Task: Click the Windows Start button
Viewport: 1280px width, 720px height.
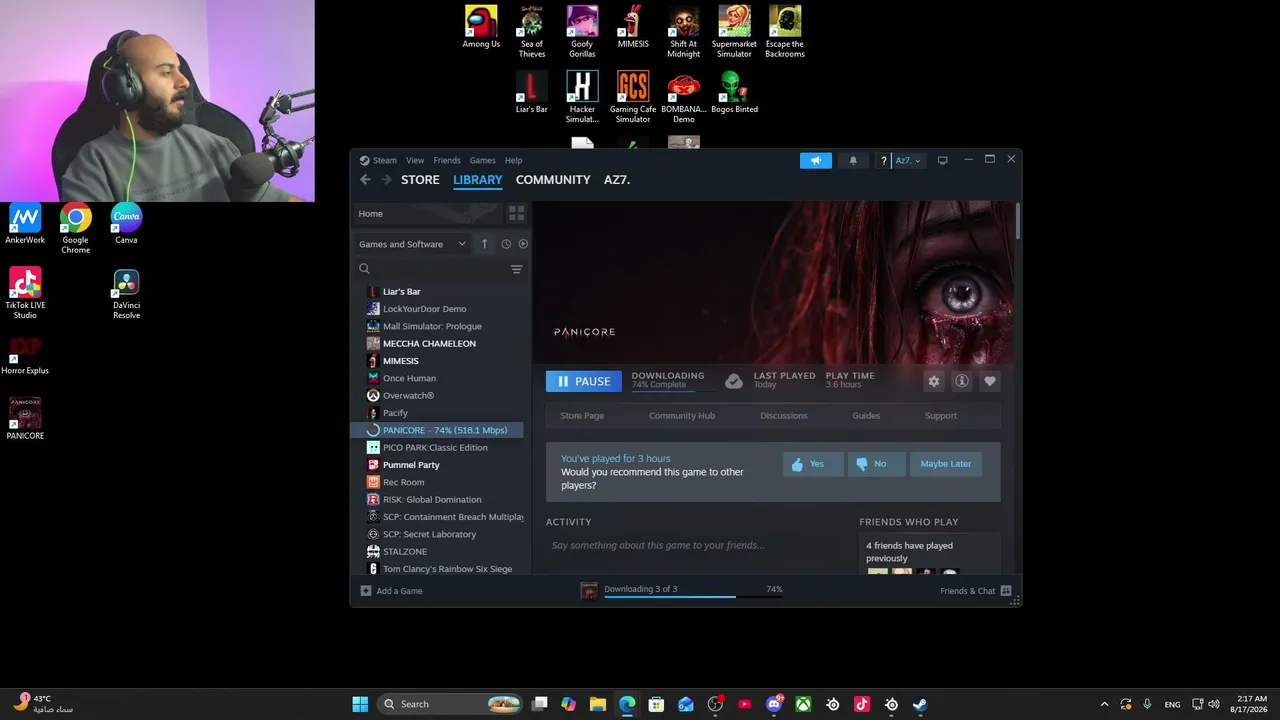Action: (360, 704)
